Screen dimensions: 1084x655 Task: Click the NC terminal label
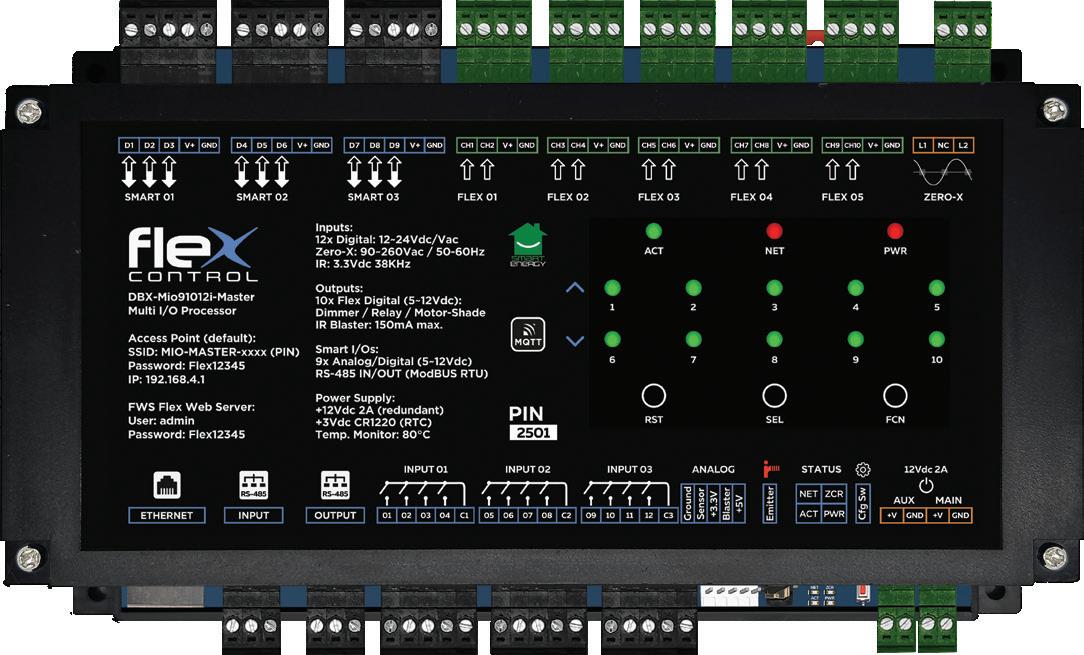943,145
